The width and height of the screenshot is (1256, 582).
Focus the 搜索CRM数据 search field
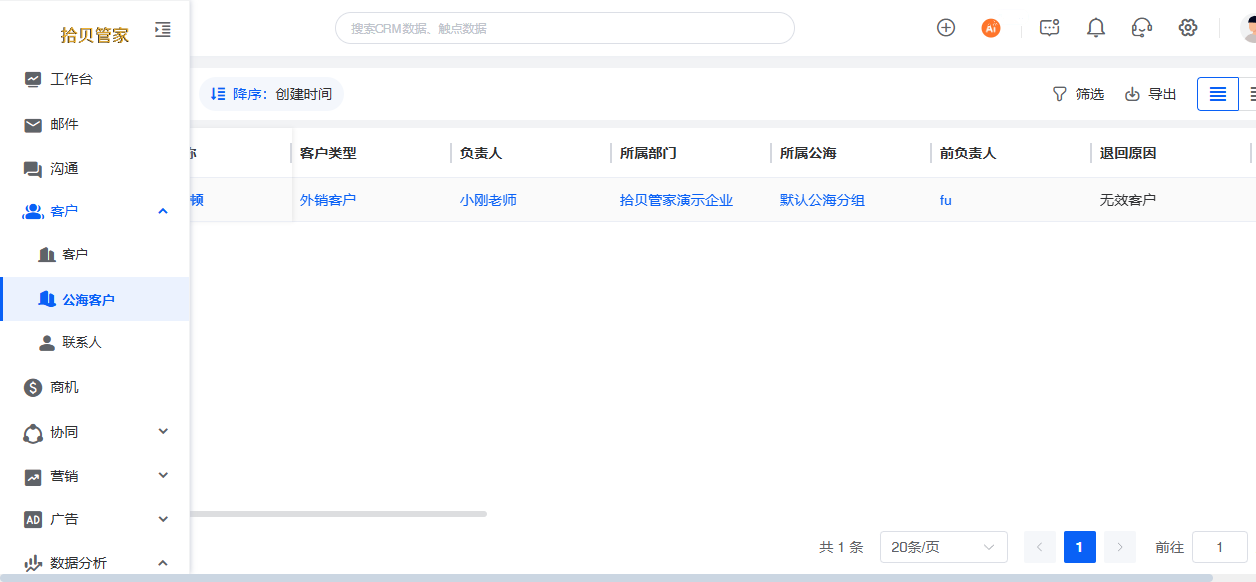point(564,28)
